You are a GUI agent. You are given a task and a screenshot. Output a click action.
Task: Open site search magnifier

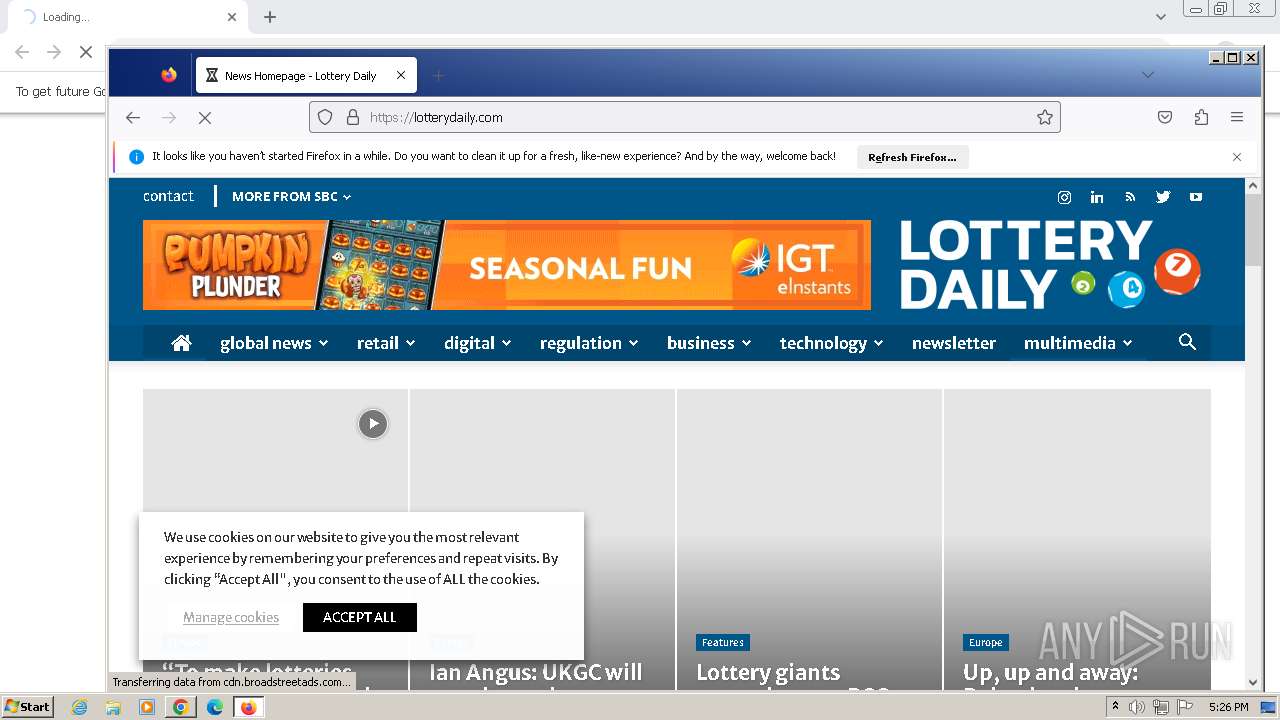(1187, 342)
